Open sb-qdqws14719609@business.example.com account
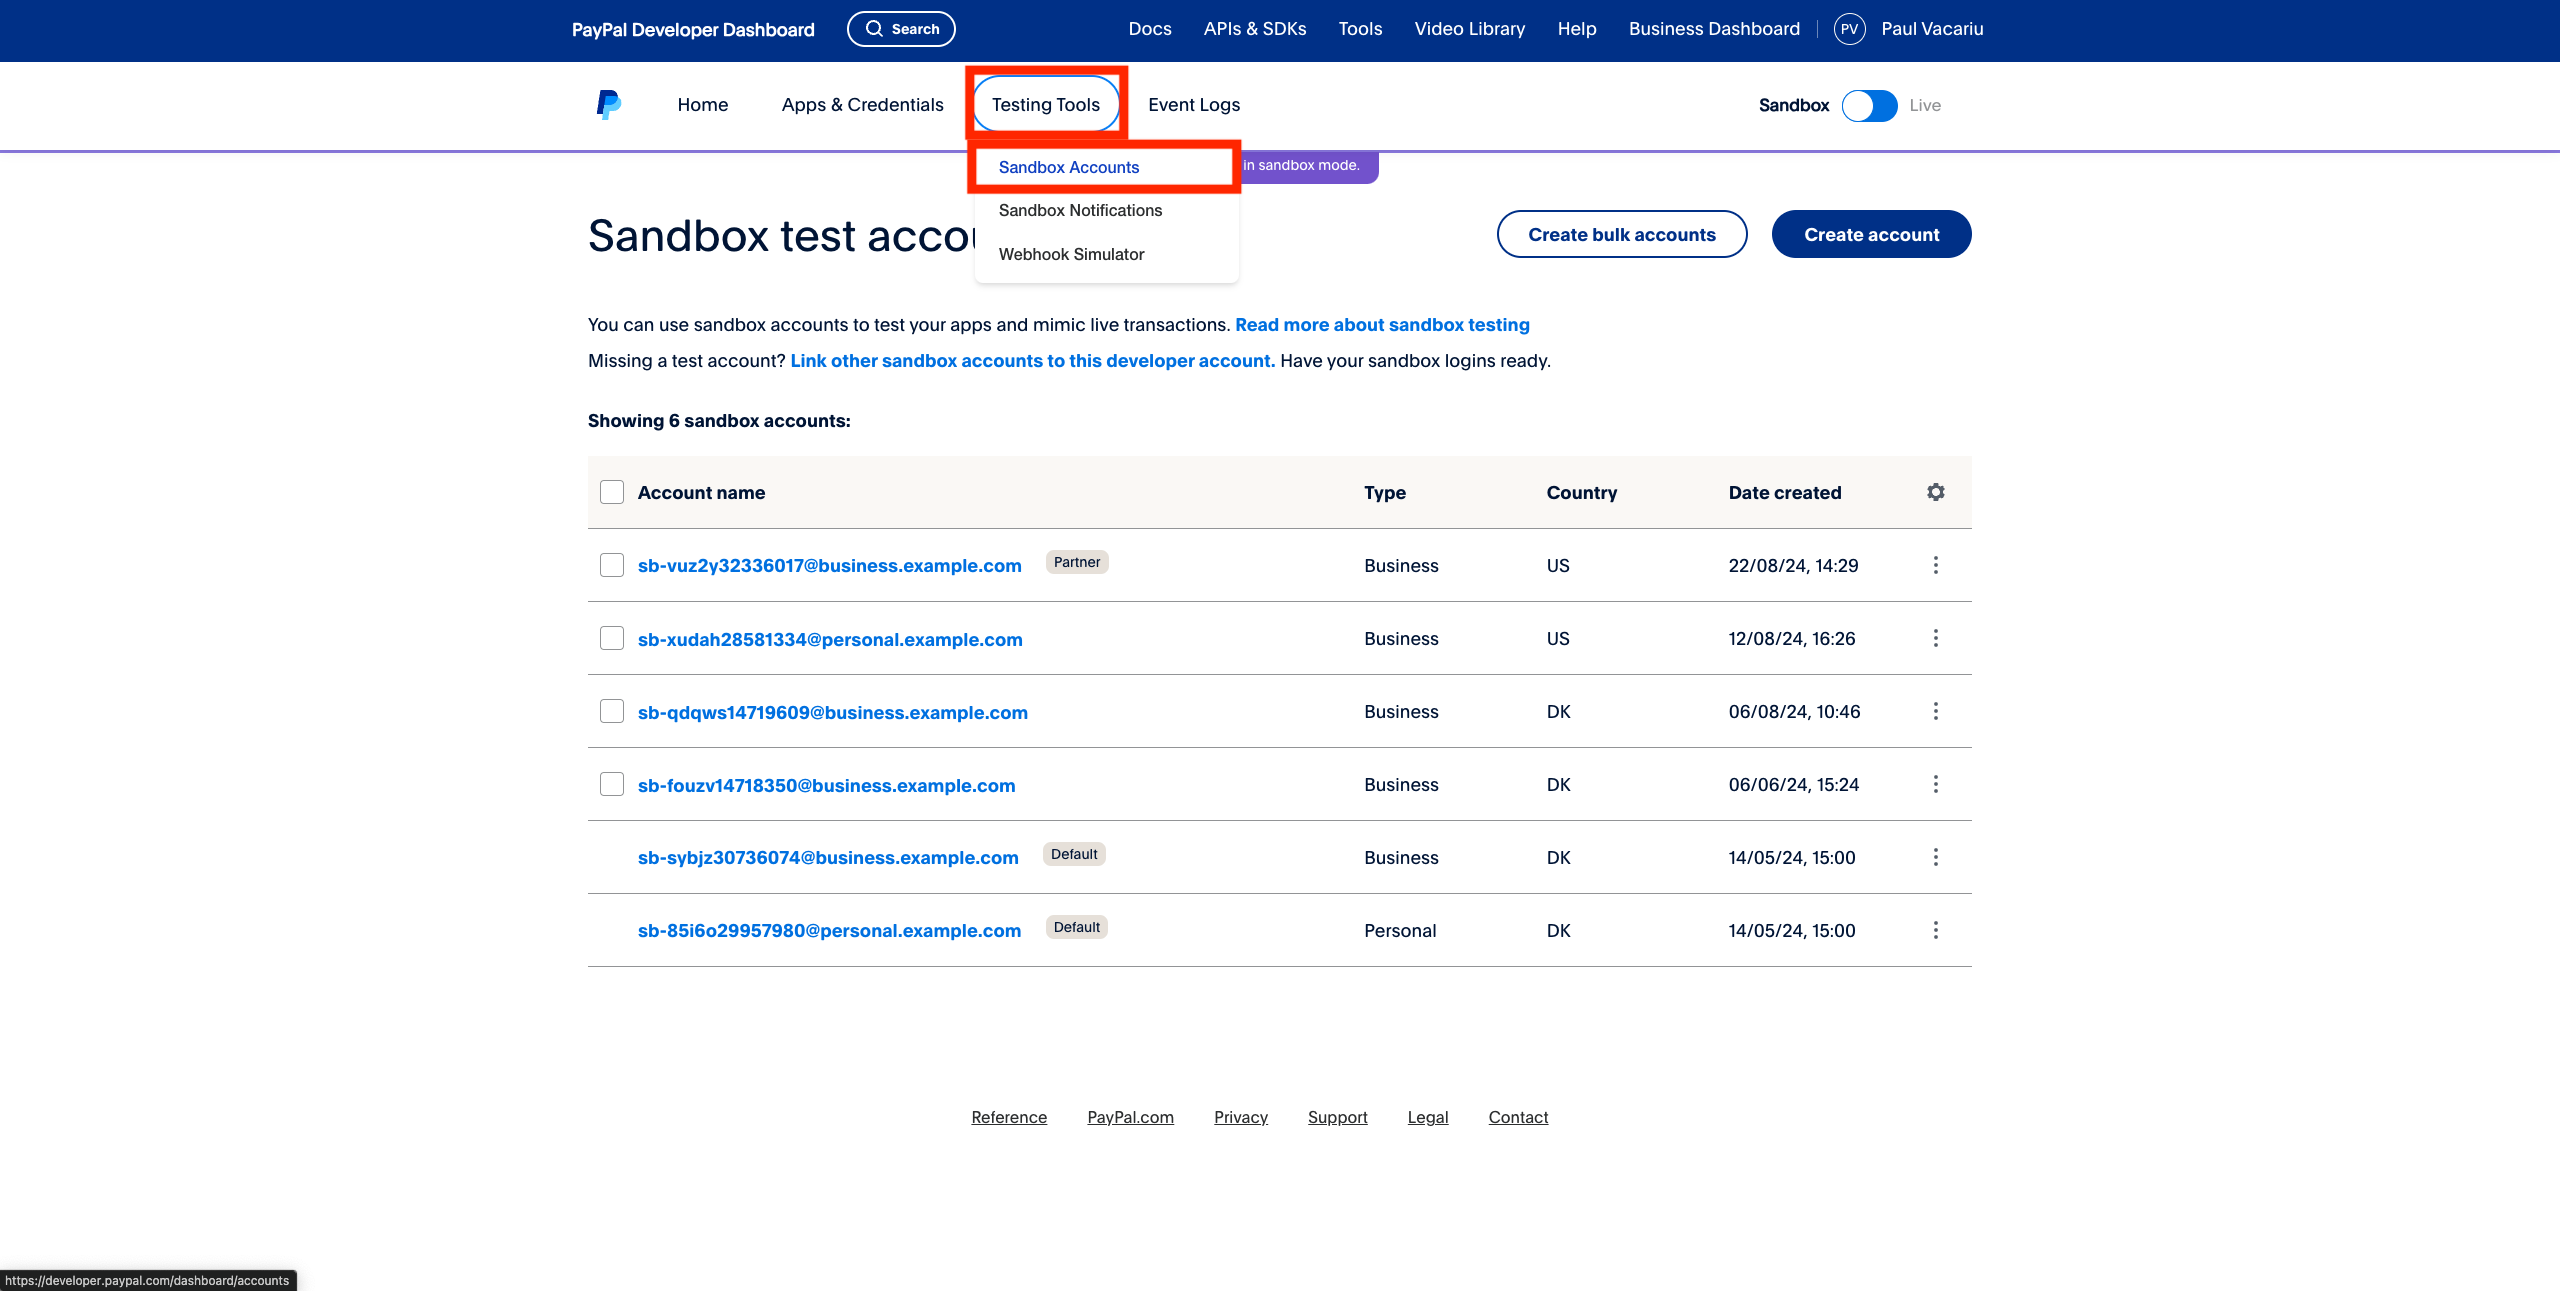This screenshot has width=2560, height=1291. [x=833, y=713]
